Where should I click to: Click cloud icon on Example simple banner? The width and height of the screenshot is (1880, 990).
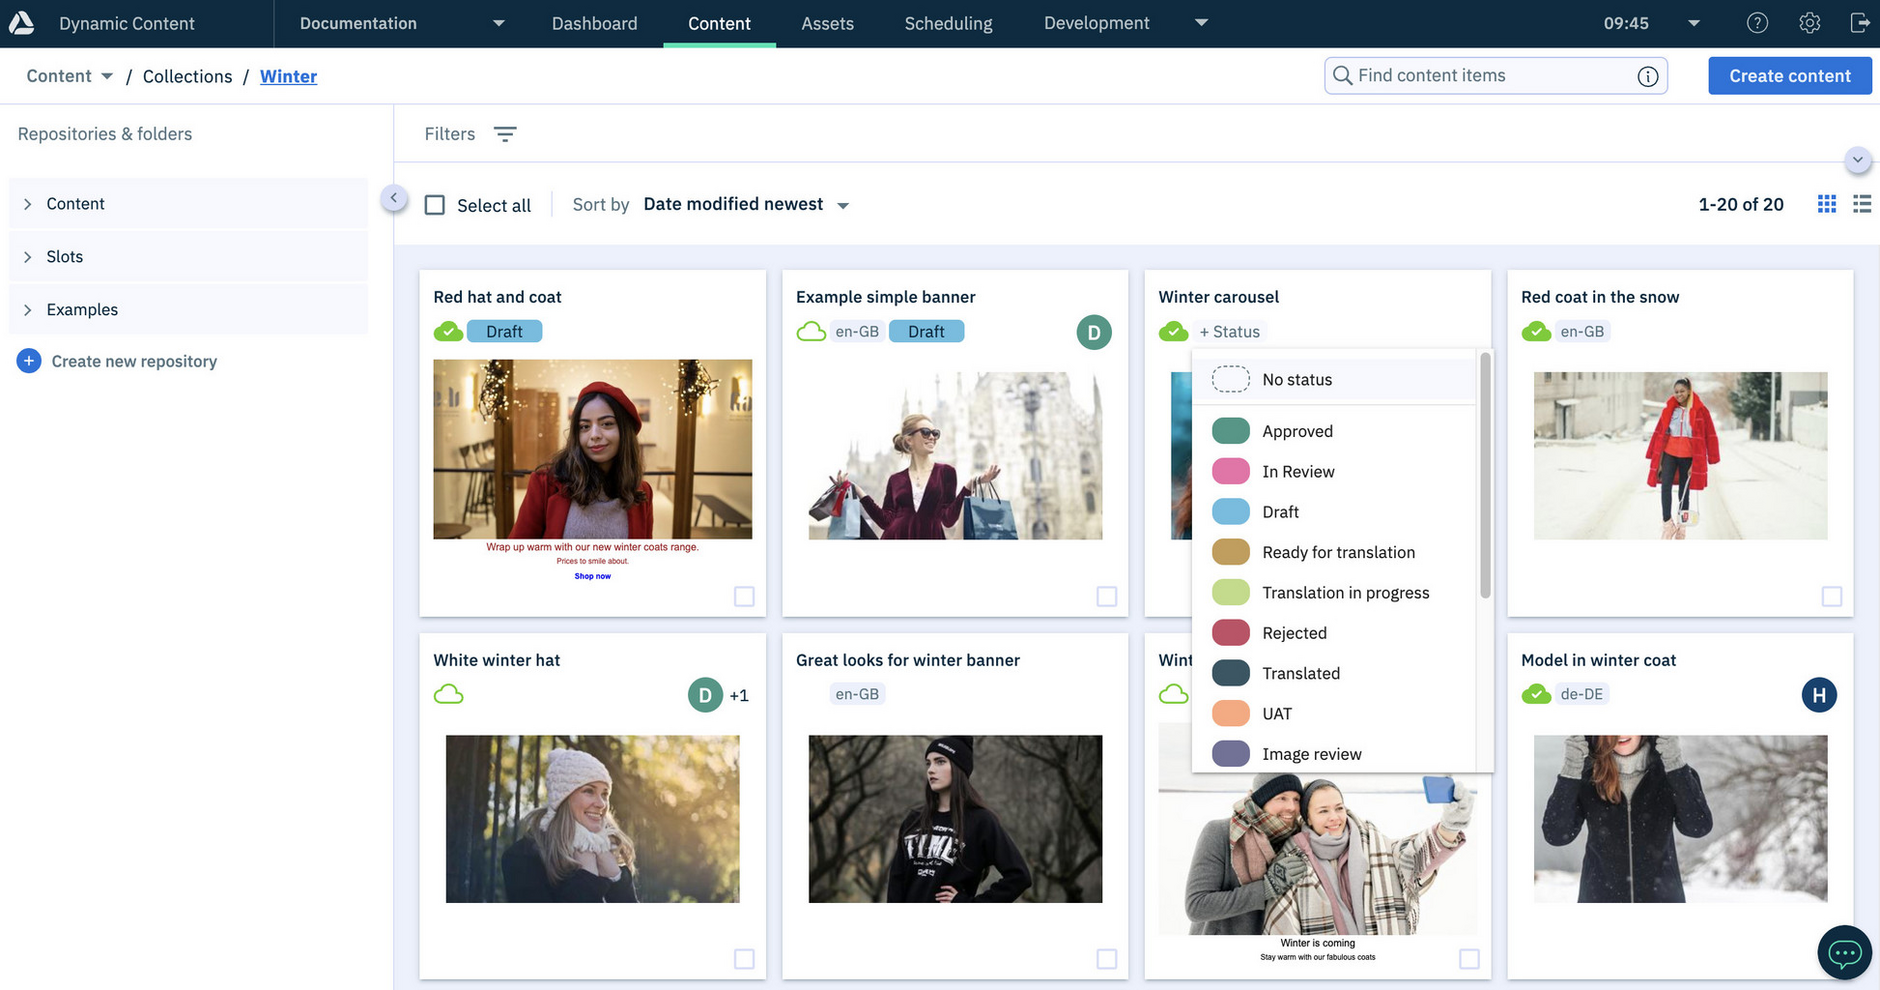(811, 331)
